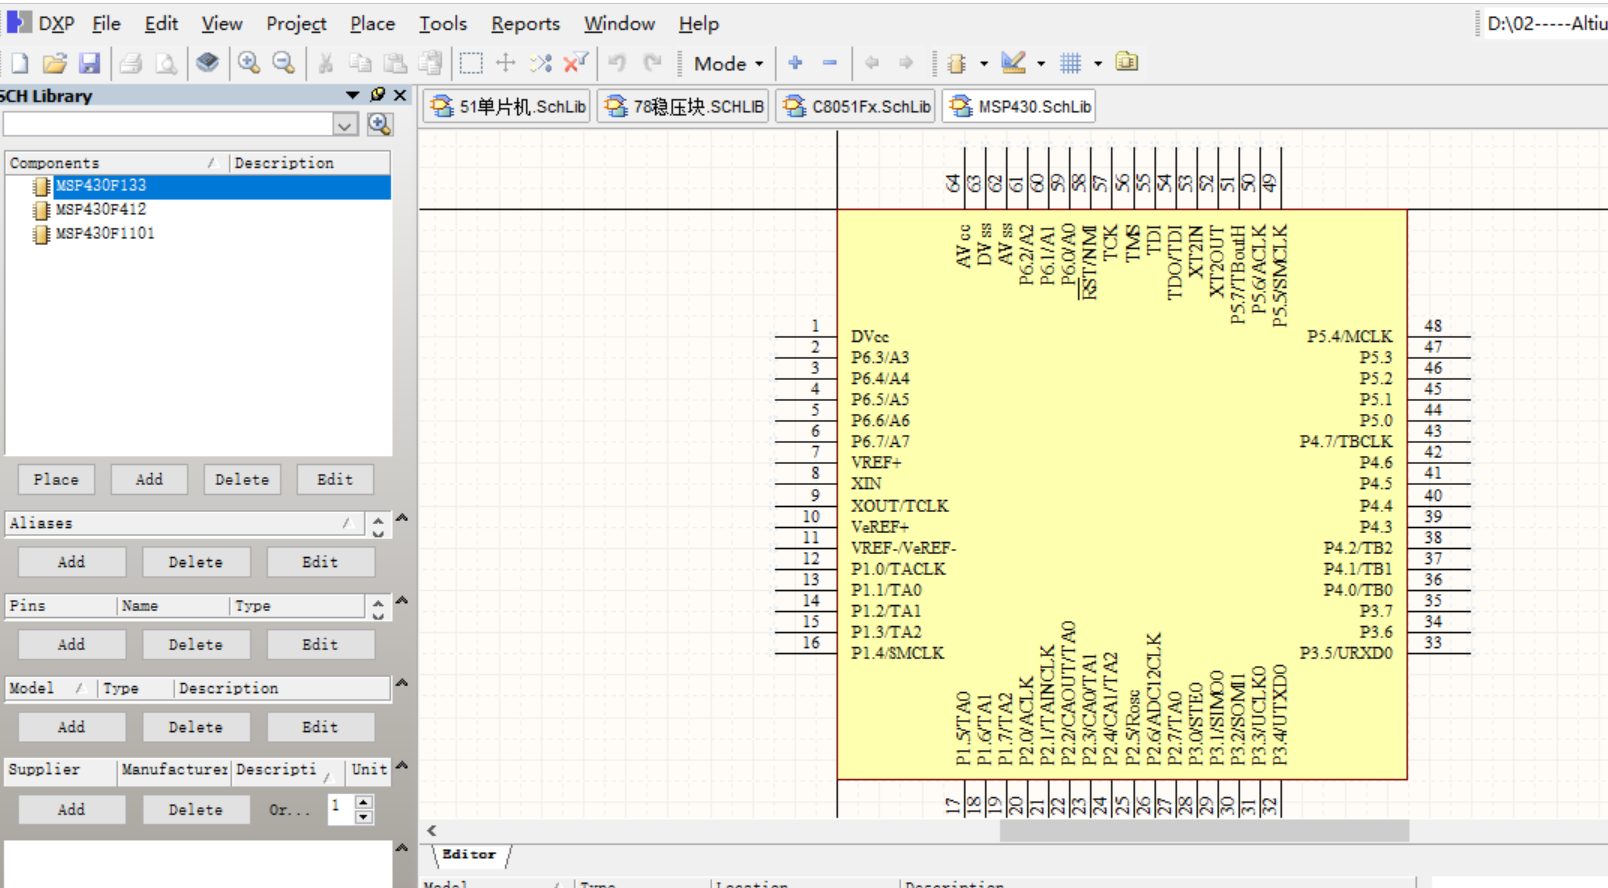
Task: Switch to 78稳压块.SCHLIB tab
Action: (683, 106)
